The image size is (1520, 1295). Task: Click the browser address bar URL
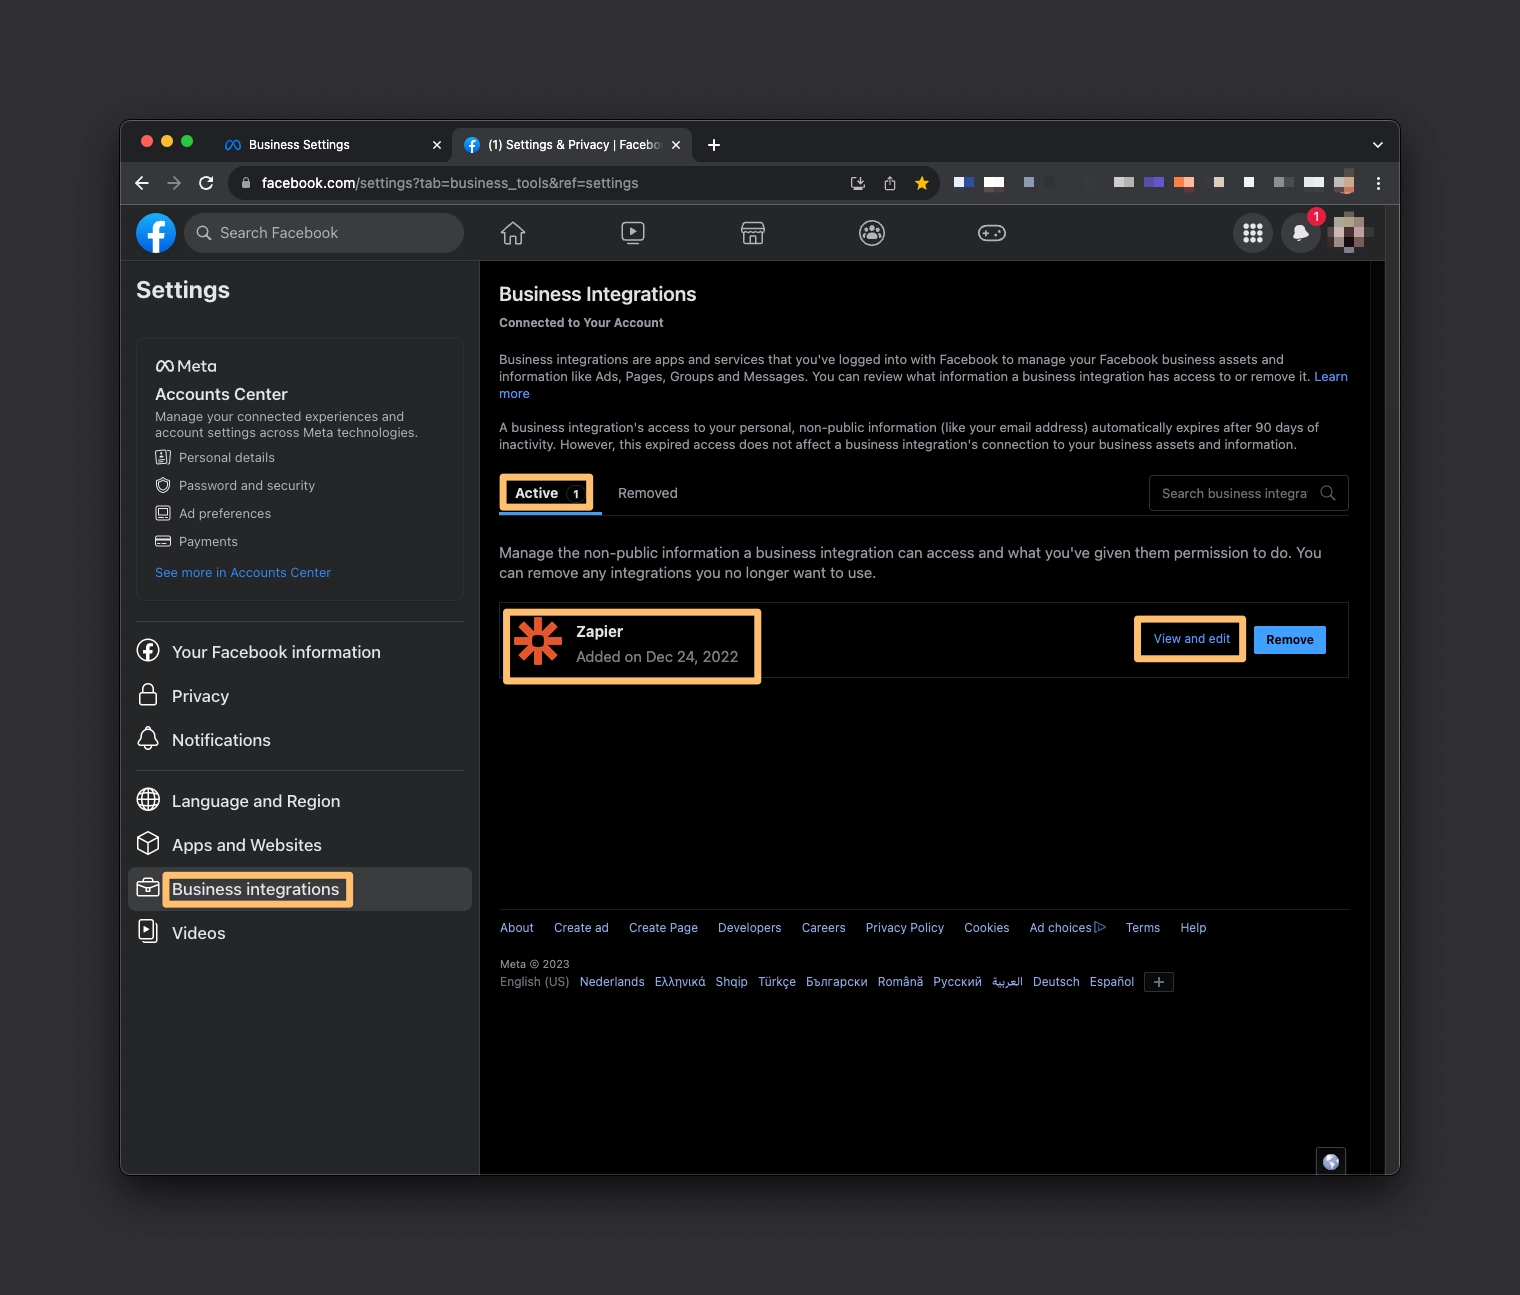click(x=450, y=183)
